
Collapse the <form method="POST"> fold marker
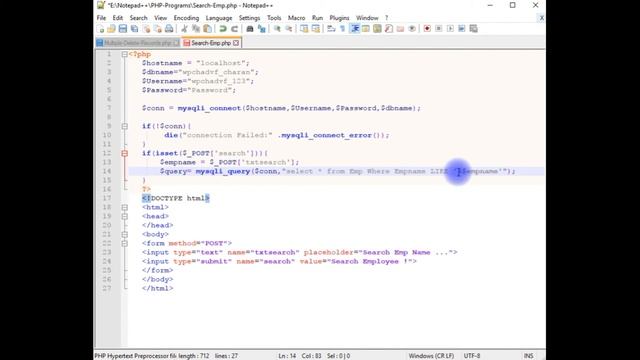coord(124,243)
